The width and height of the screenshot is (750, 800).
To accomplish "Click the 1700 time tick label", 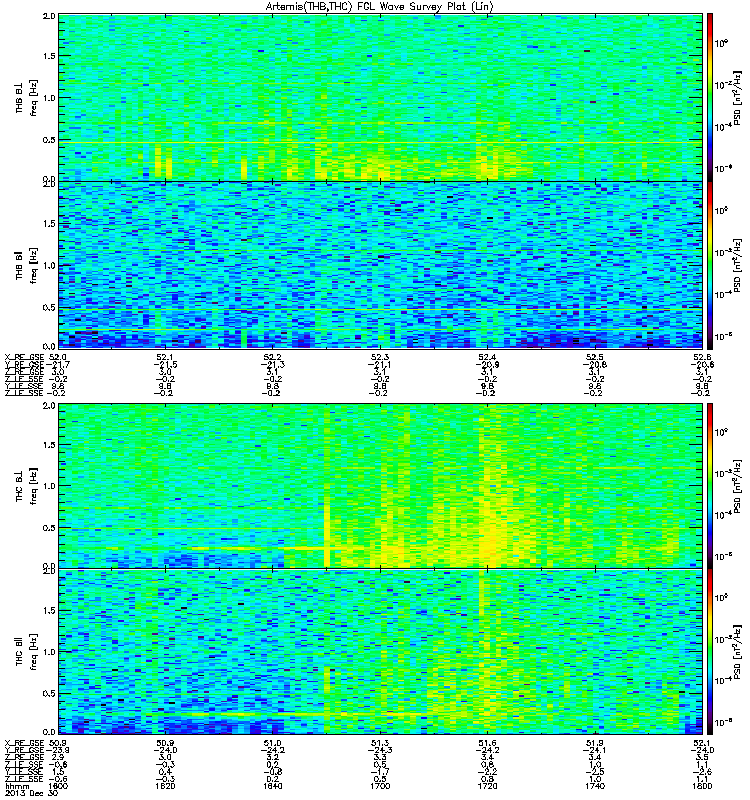I will pos(380,786).
